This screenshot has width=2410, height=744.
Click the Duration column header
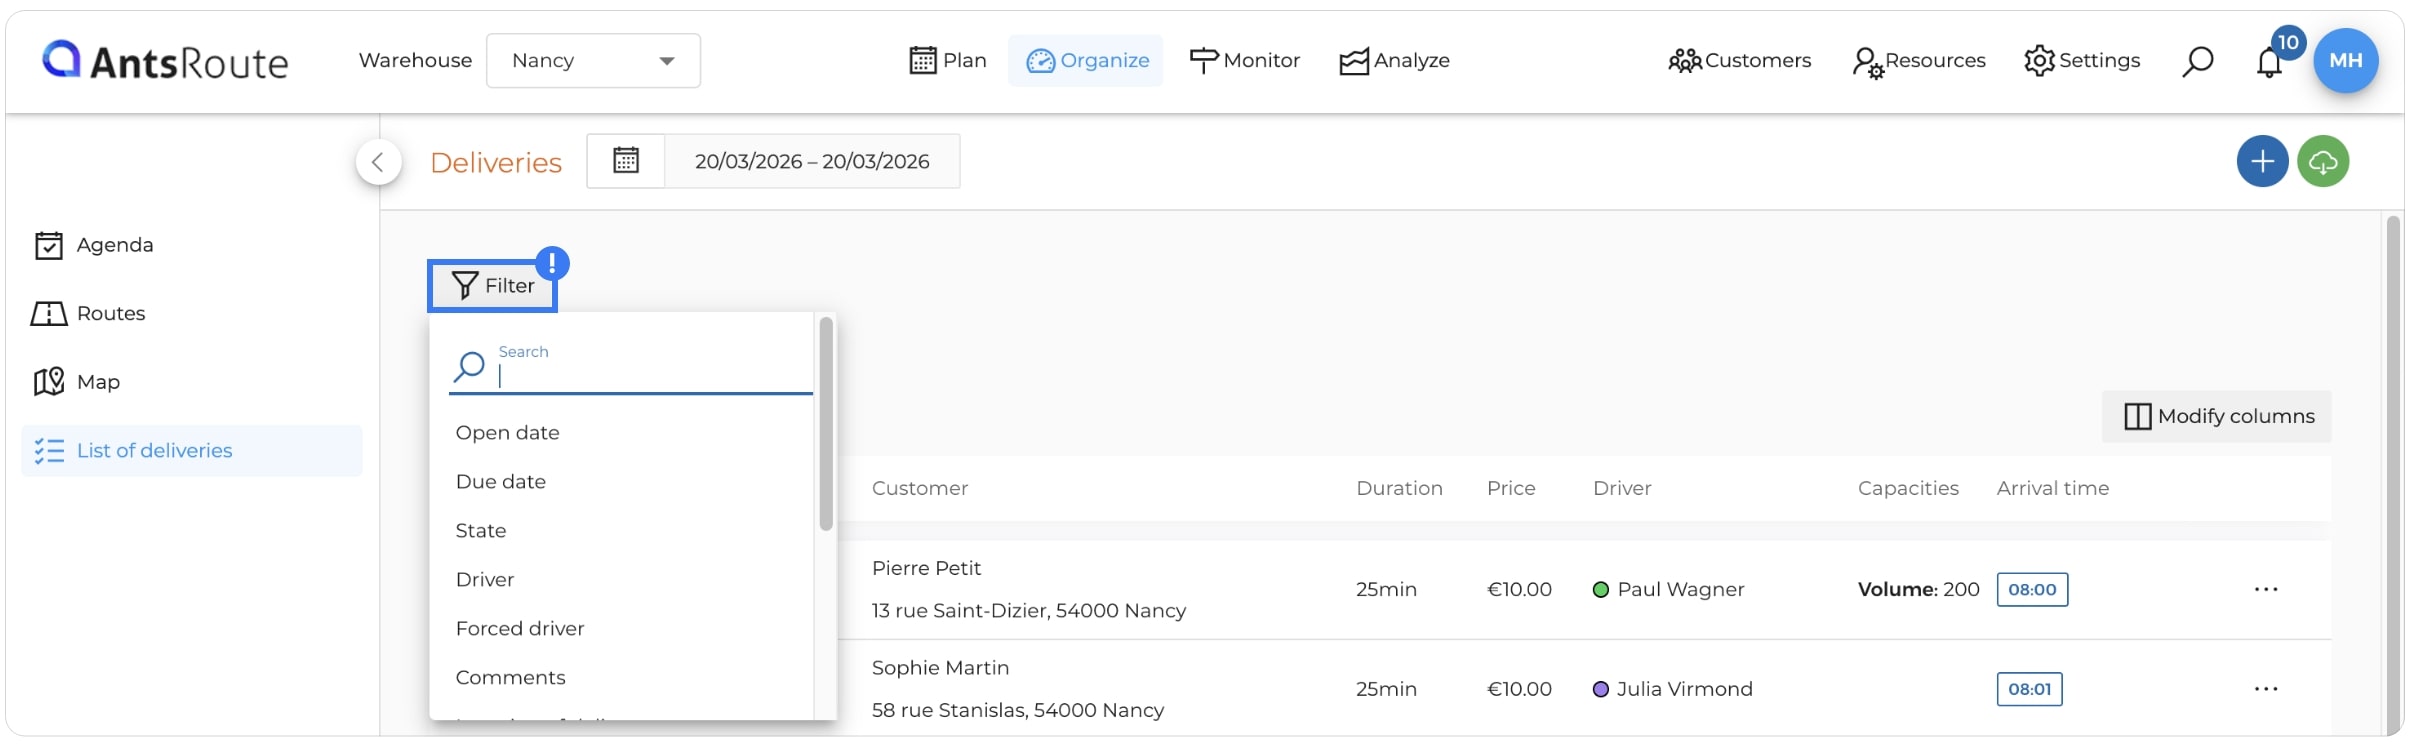[x=1399, y=488]
